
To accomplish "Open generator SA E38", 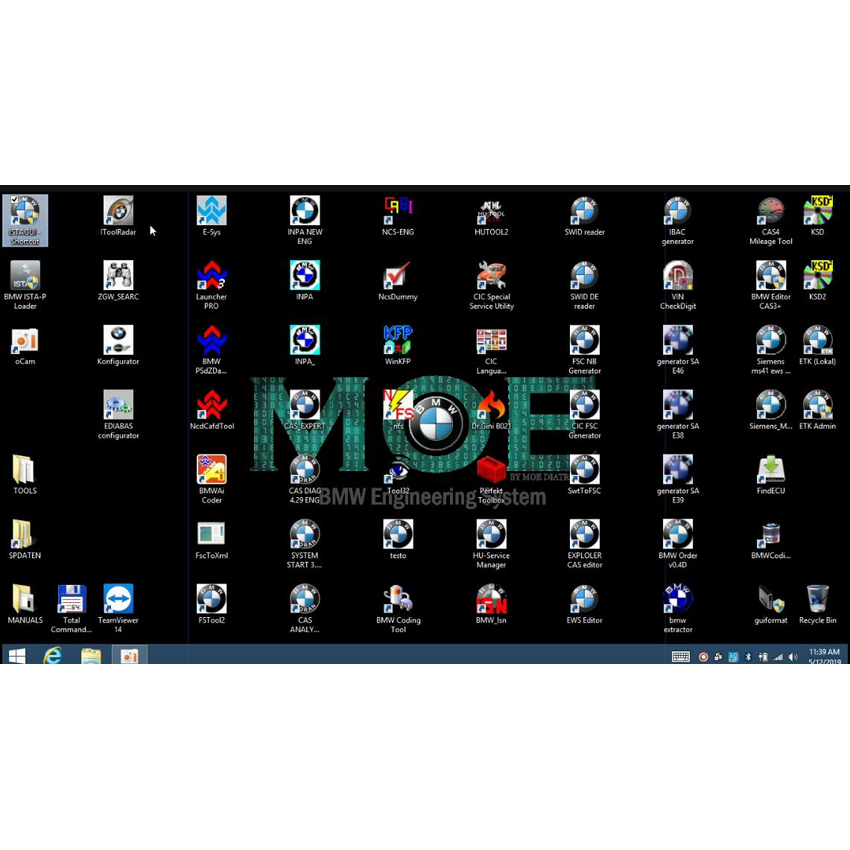I will pyautogui.click(x=678, y=415).
